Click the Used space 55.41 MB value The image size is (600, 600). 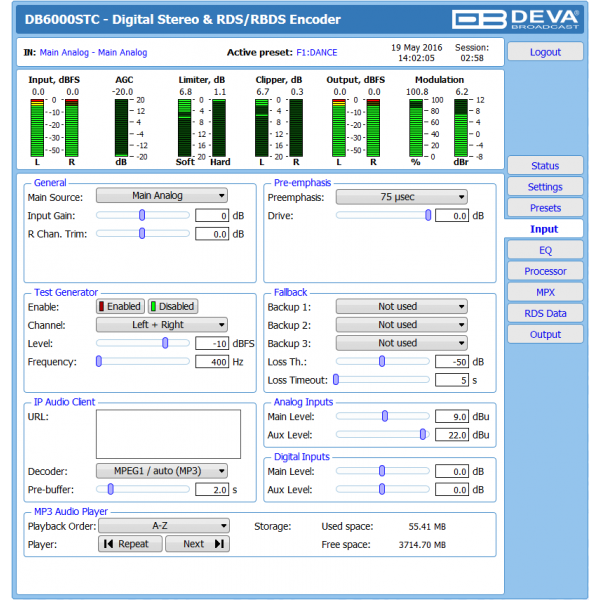[x=427, y=527]
